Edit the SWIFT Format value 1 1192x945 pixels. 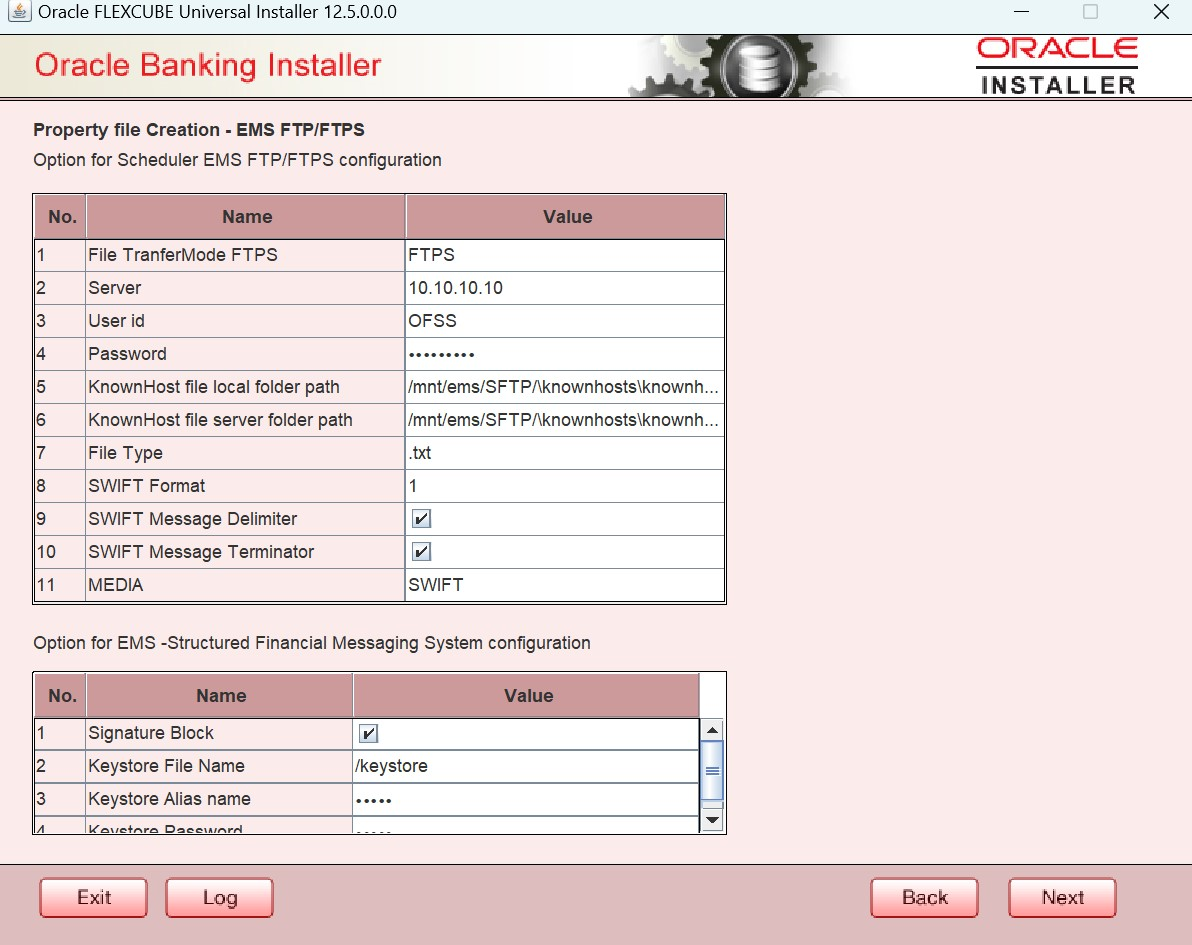[565, 486]
